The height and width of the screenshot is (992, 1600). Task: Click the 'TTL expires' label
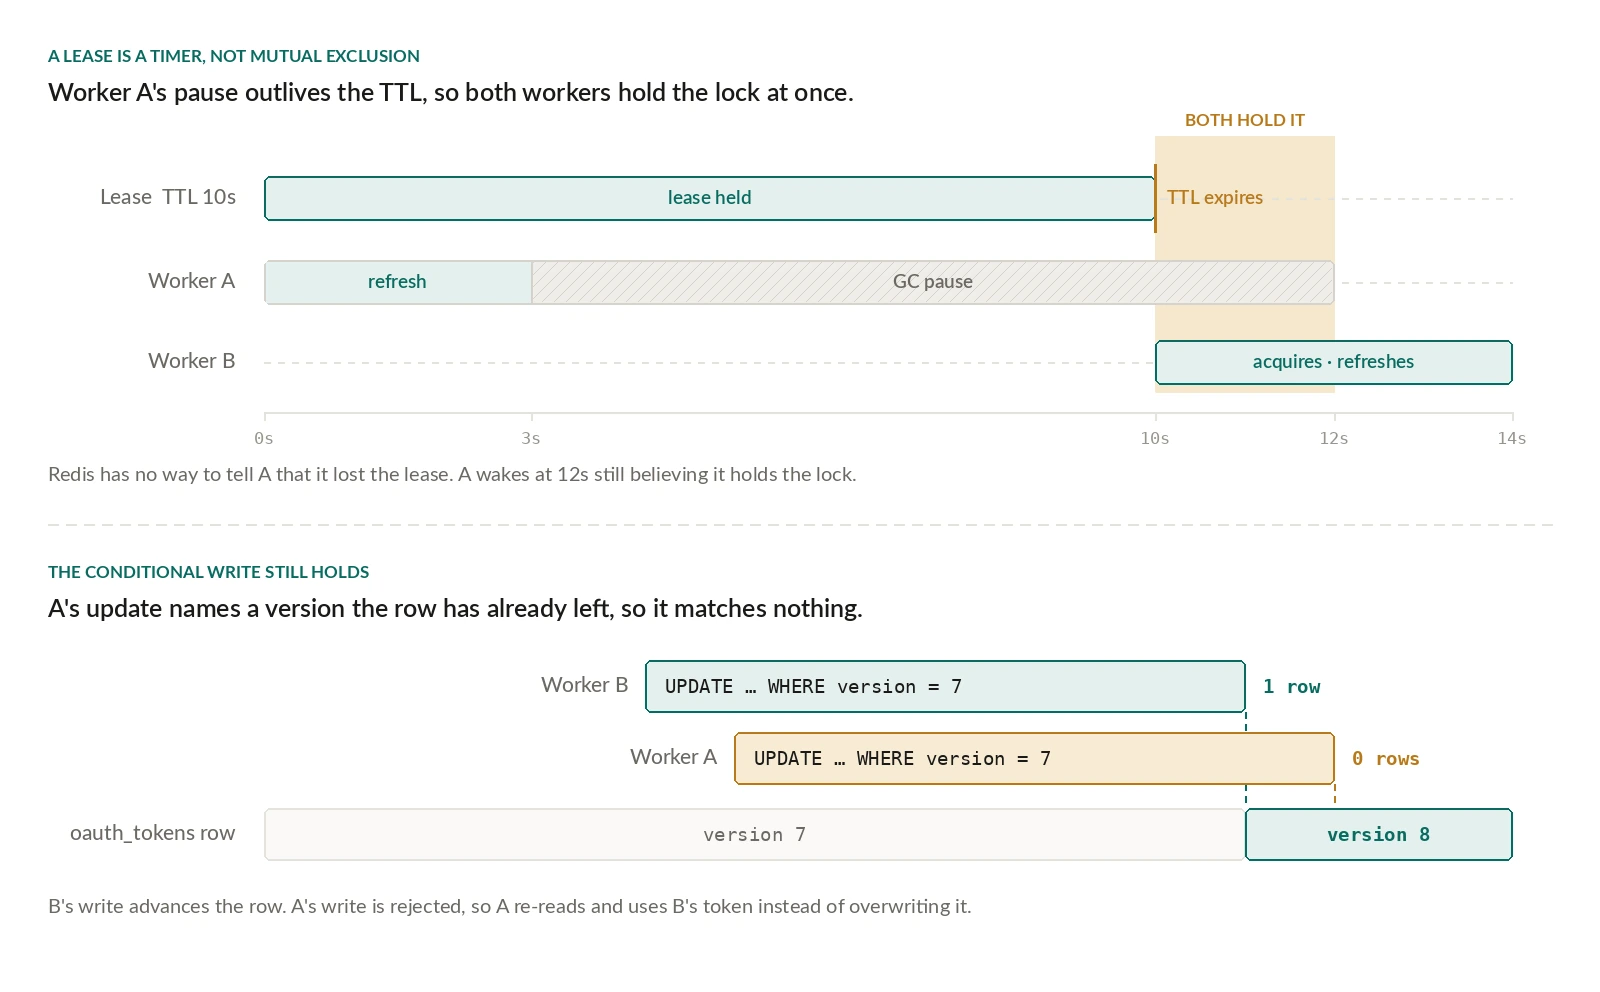(1214, 198)
